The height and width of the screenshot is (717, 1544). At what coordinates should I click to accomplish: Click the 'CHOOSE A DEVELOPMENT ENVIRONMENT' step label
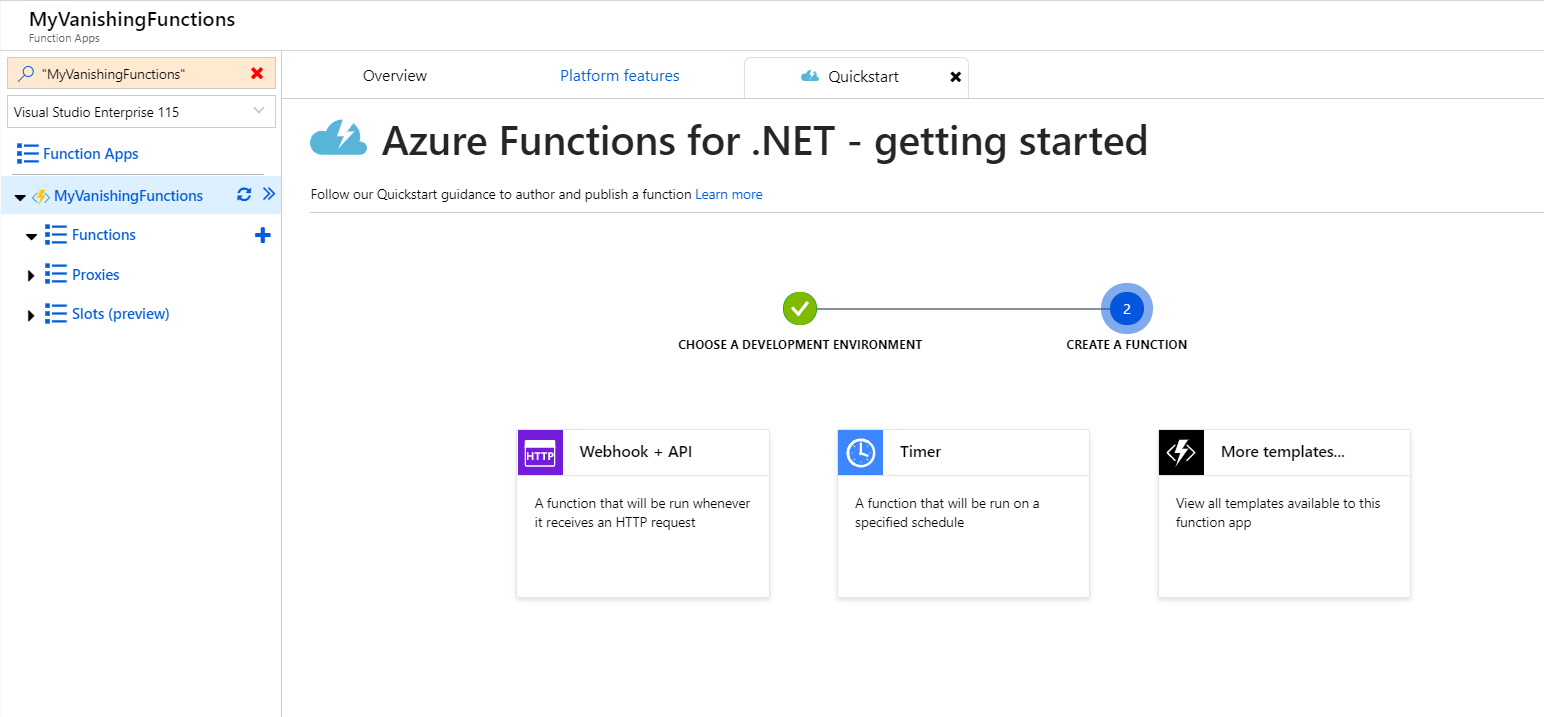[800, 344]
